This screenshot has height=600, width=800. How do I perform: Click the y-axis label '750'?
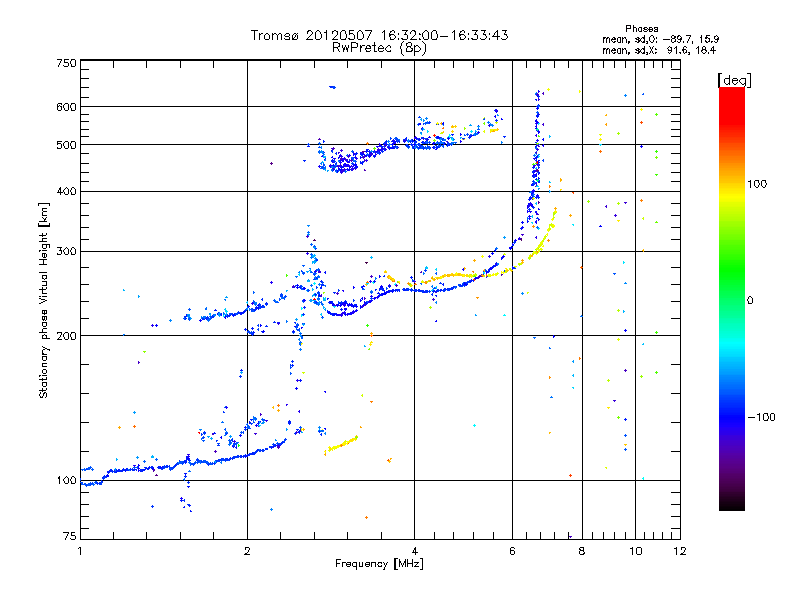tap(67, 63)
